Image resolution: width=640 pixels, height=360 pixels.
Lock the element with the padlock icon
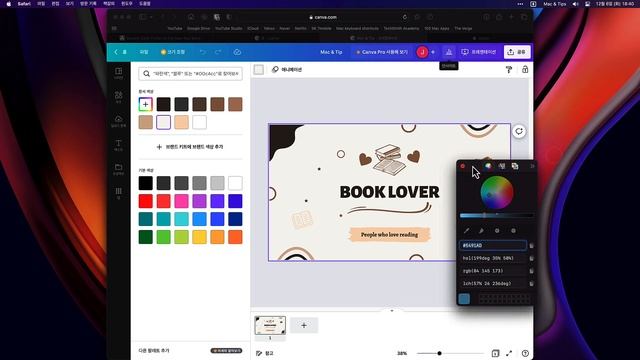pyautogui.click(x=525, y=69)
